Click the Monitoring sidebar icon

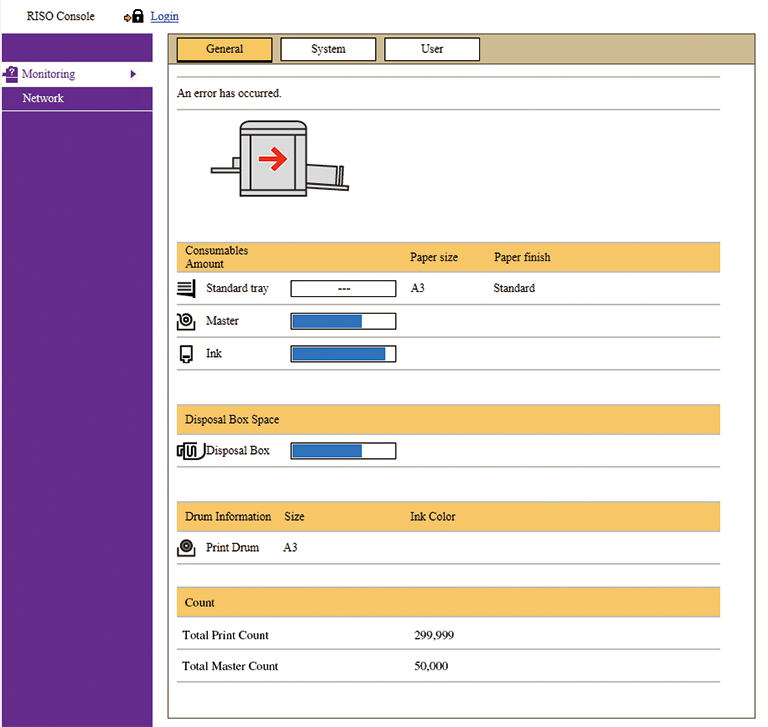click(10, 74)
